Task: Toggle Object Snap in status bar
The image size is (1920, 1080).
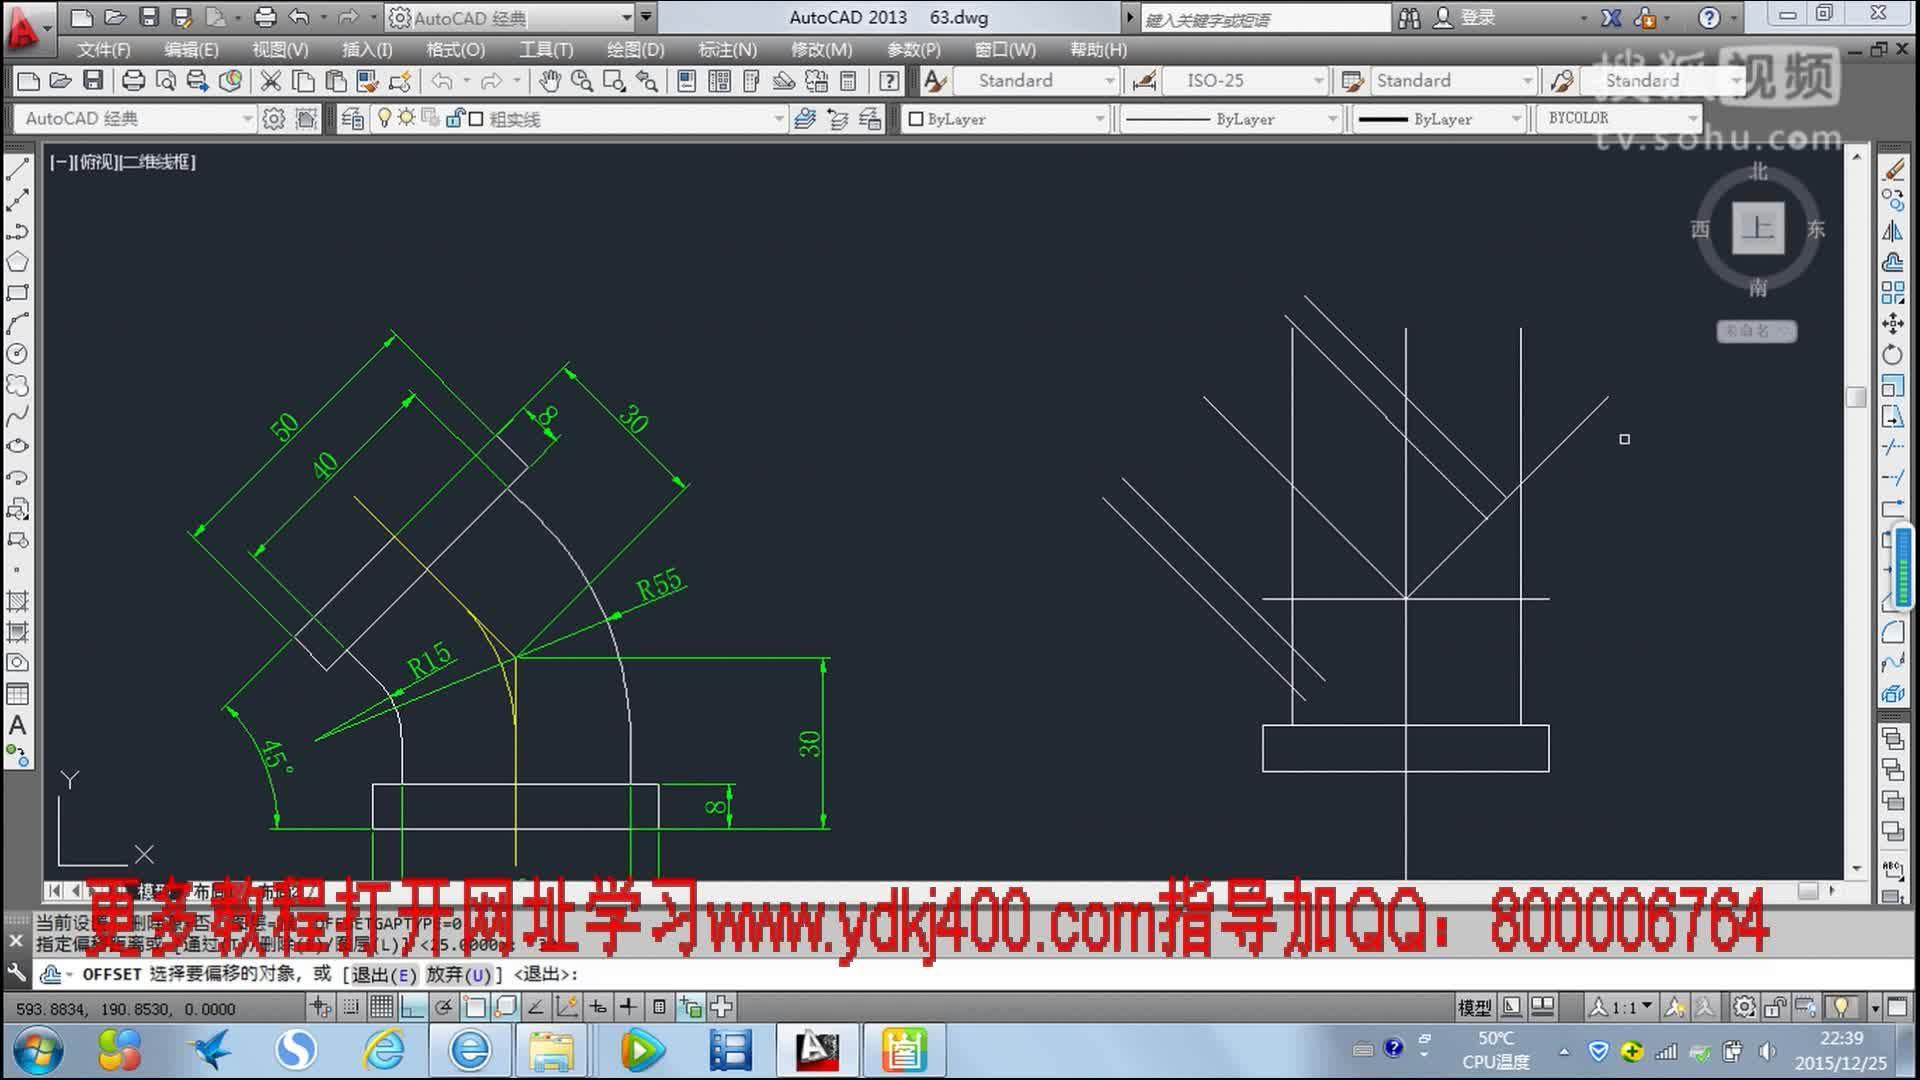Action: click(475, 1007)
